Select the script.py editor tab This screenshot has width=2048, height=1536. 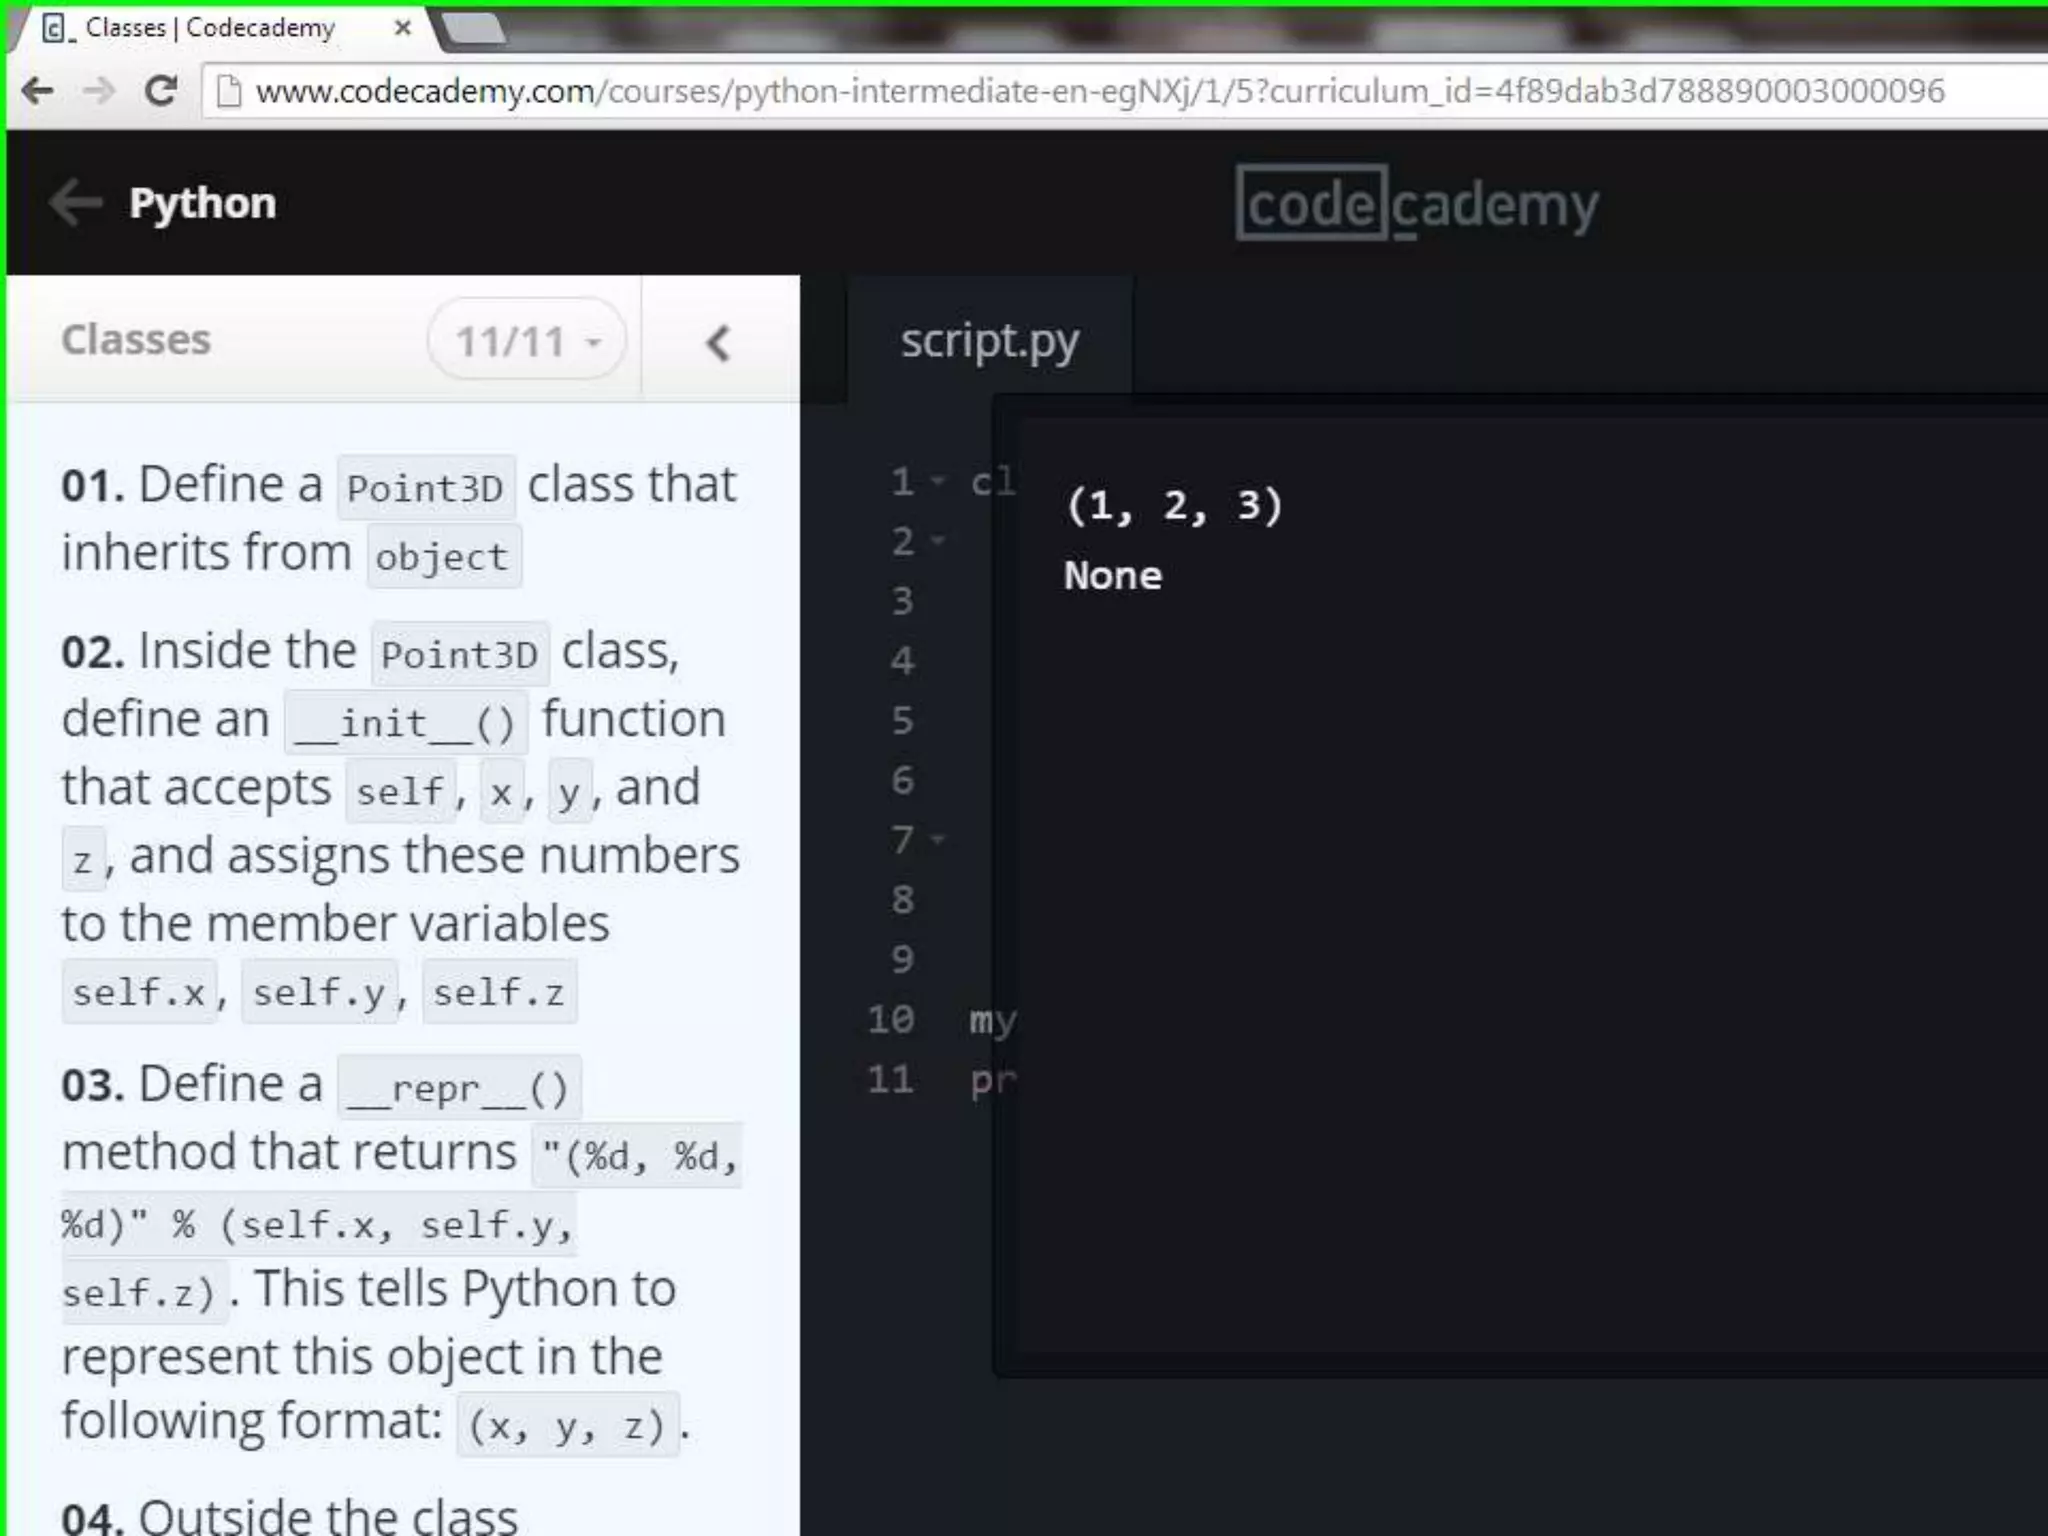[x=990, y=340]
